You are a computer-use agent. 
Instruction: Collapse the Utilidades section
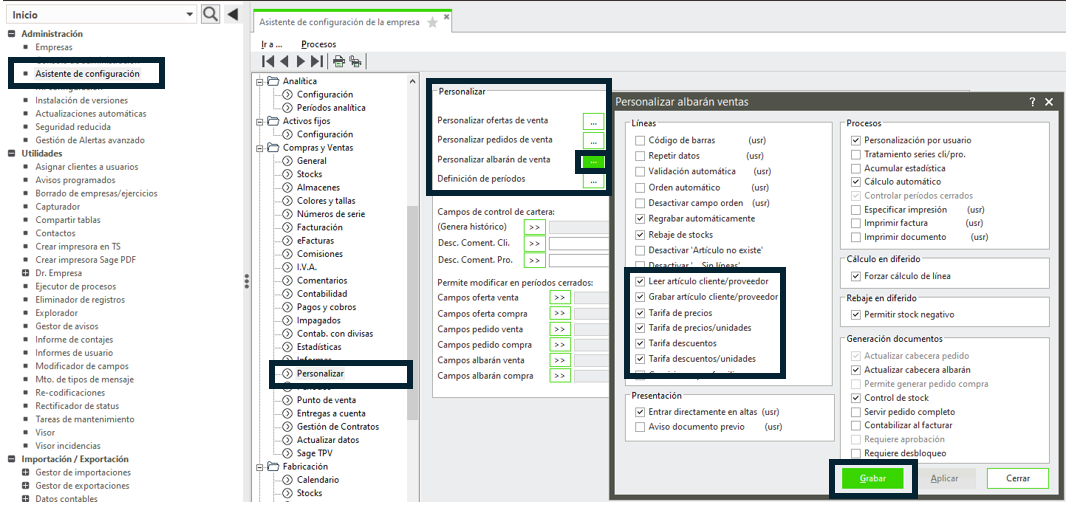coord(11,153)
